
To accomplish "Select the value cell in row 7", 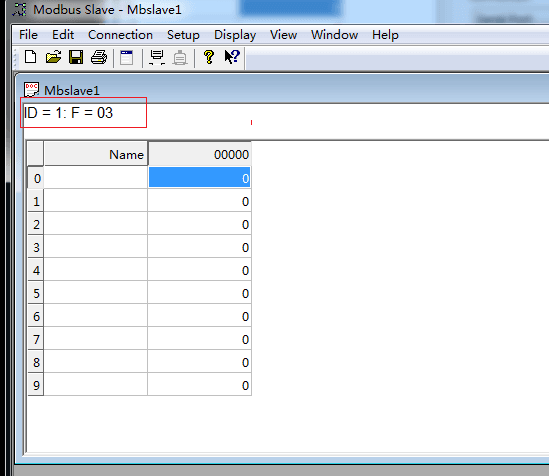I will (x=200, y=338).
